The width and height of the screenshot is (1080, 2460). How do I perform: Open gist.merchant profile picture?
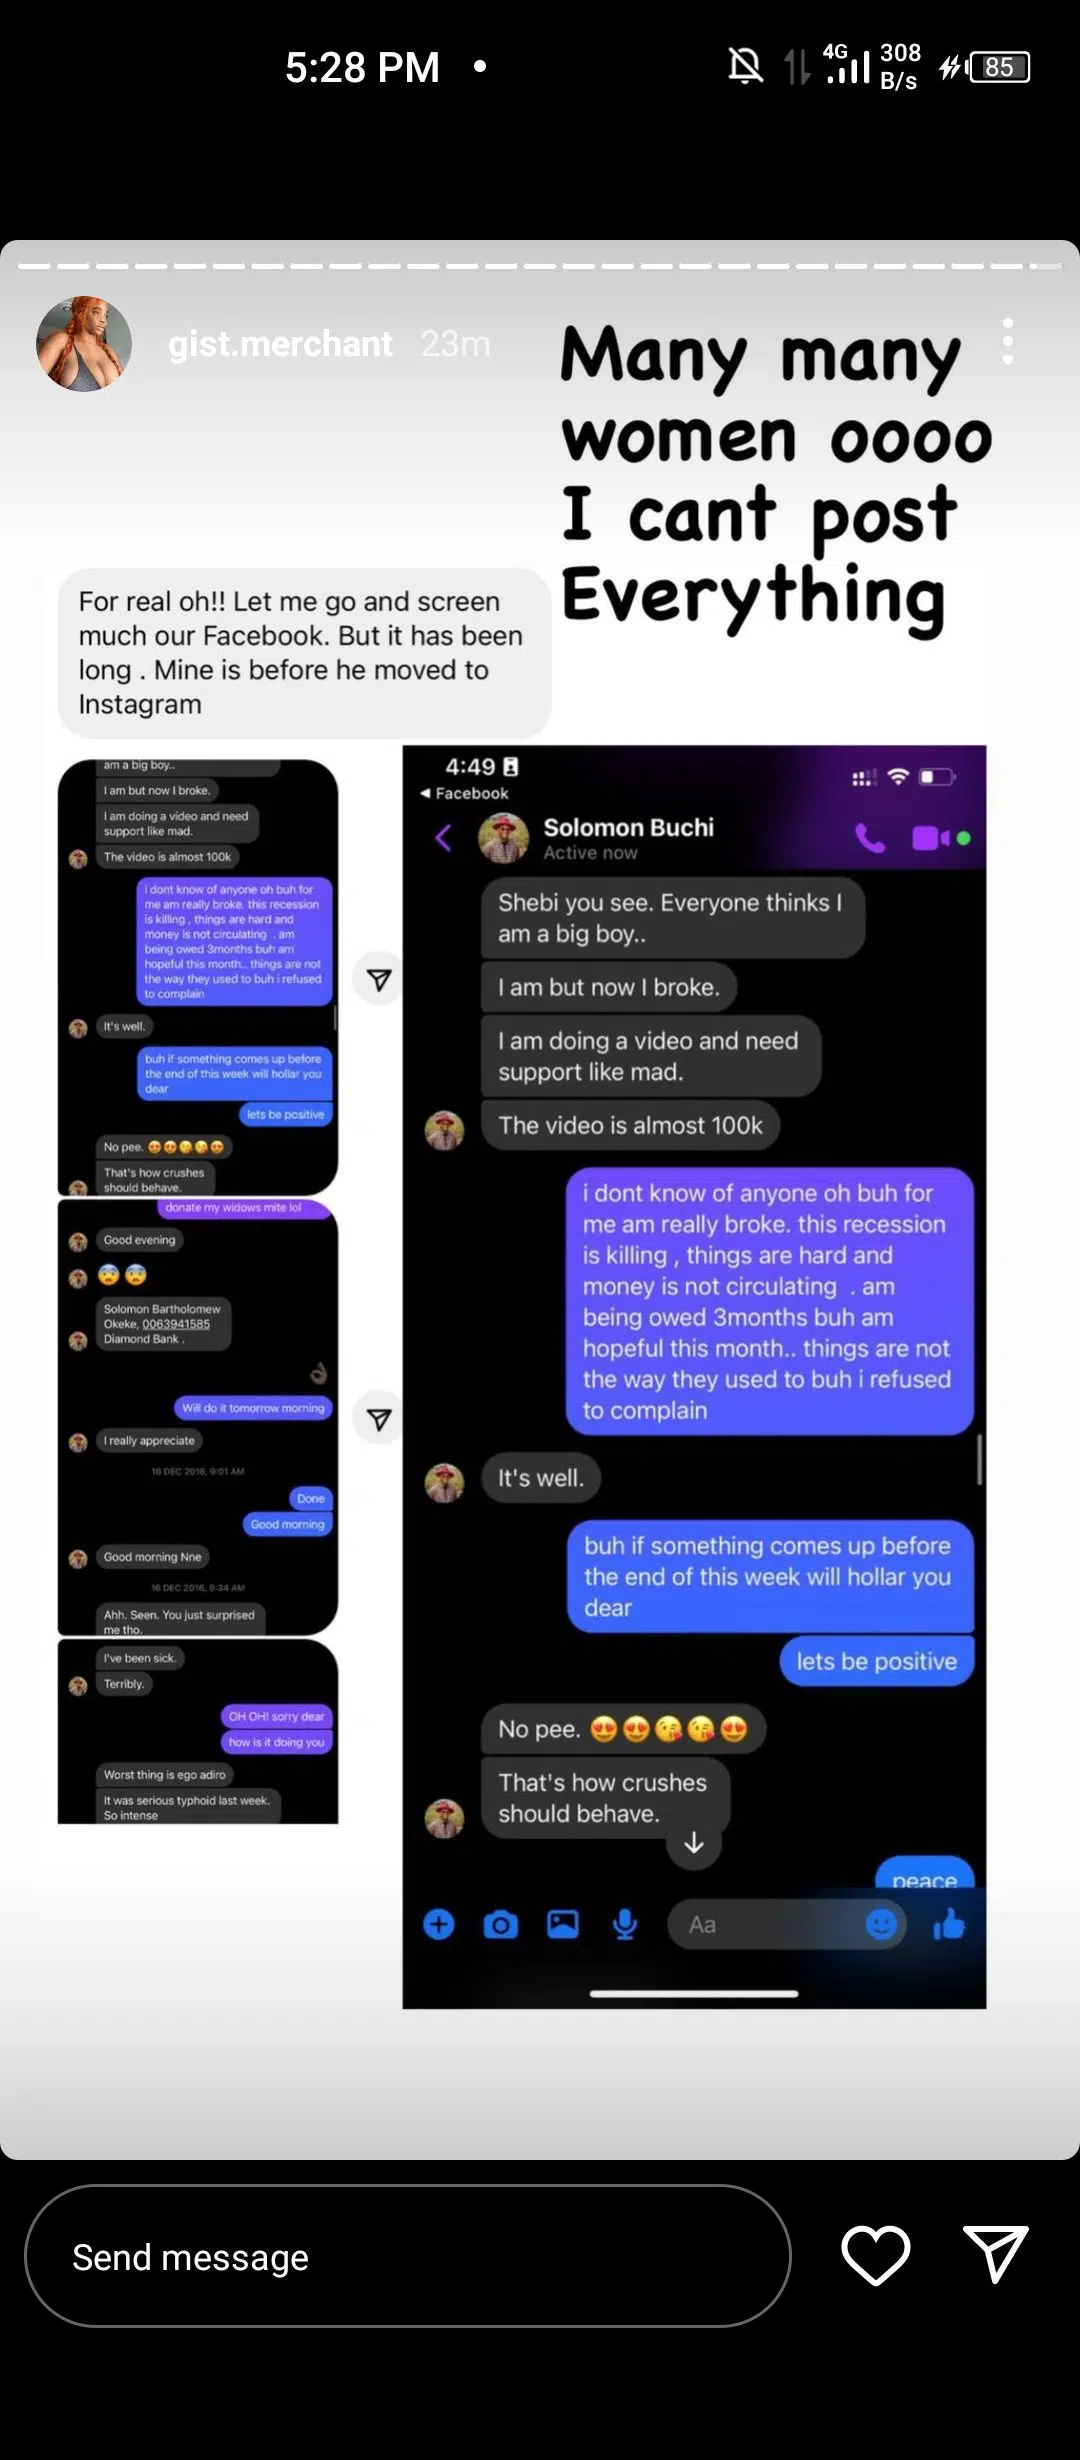tap(84, 343)
